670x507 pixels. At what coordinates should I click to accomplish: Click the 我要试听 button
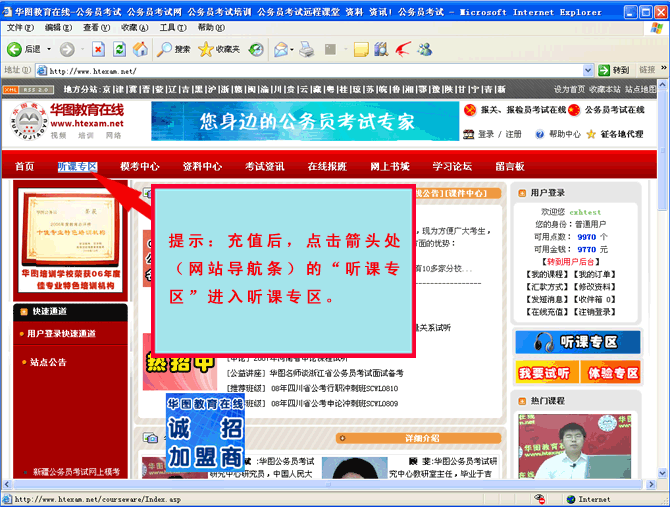547,372
